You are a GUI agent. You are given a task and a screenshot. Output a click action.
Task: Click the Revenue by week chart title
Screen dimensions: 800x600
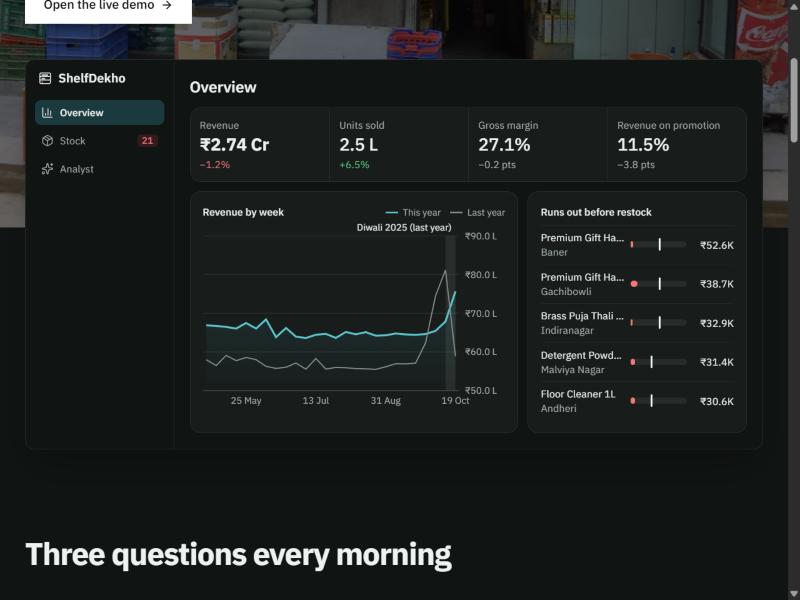tap(243, 212)
